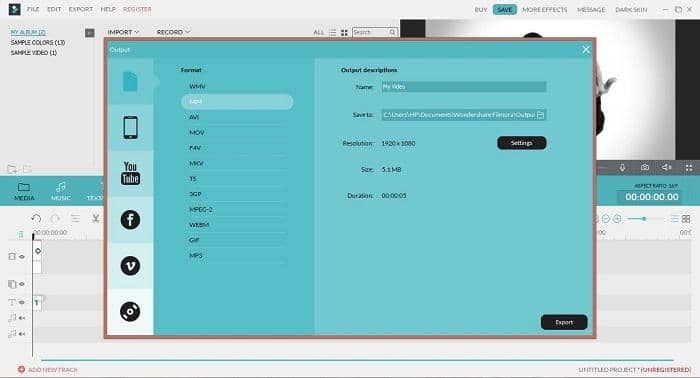This screenshot has height=378, width=700.
Task: Open the HELP menu
Action: pyautogui.click(x=108, y=9)
